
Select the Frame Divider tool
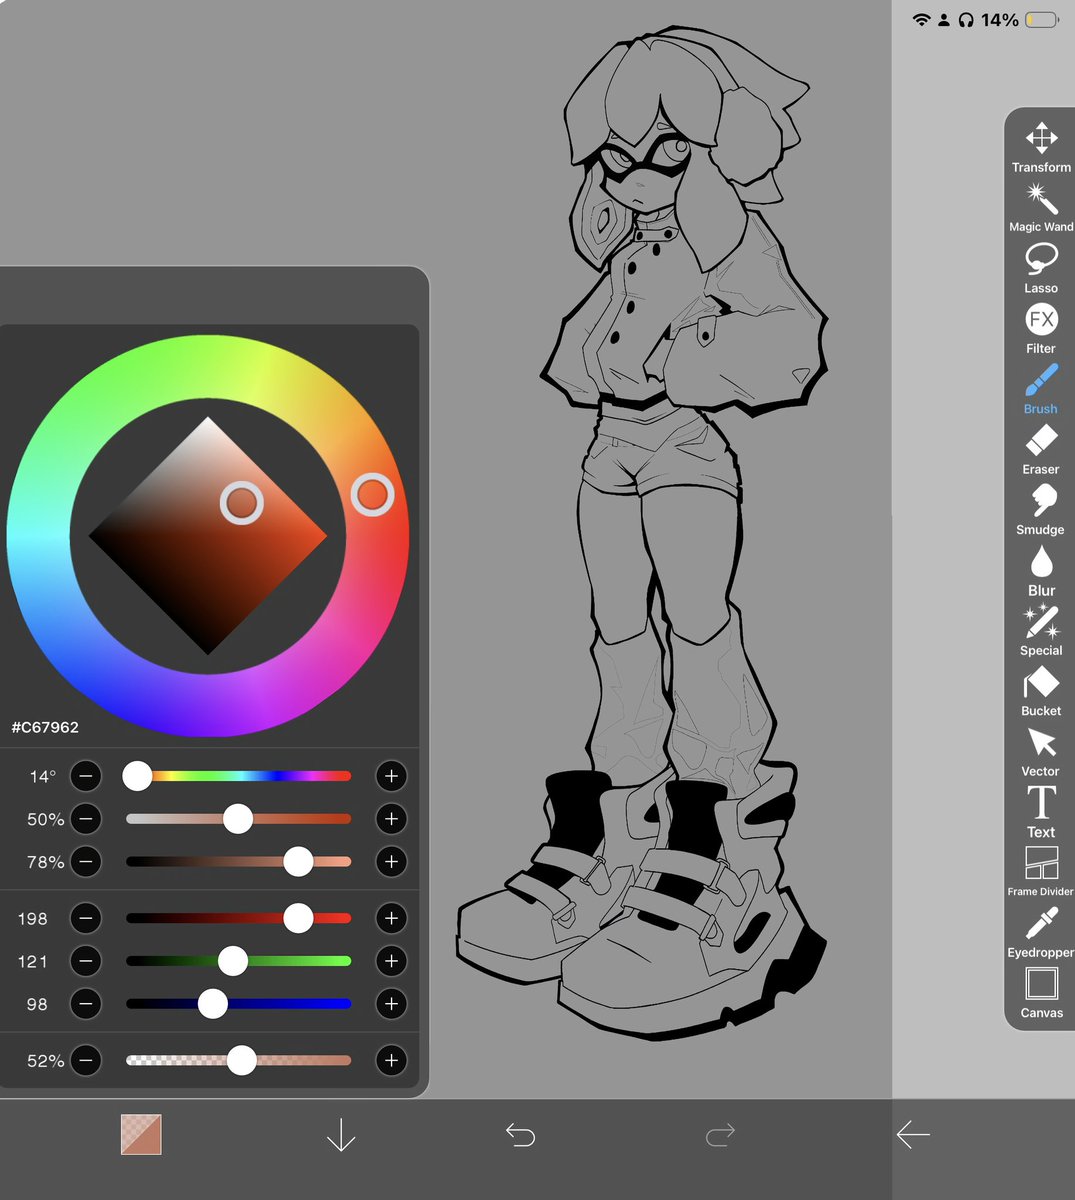pos(1041,872)
